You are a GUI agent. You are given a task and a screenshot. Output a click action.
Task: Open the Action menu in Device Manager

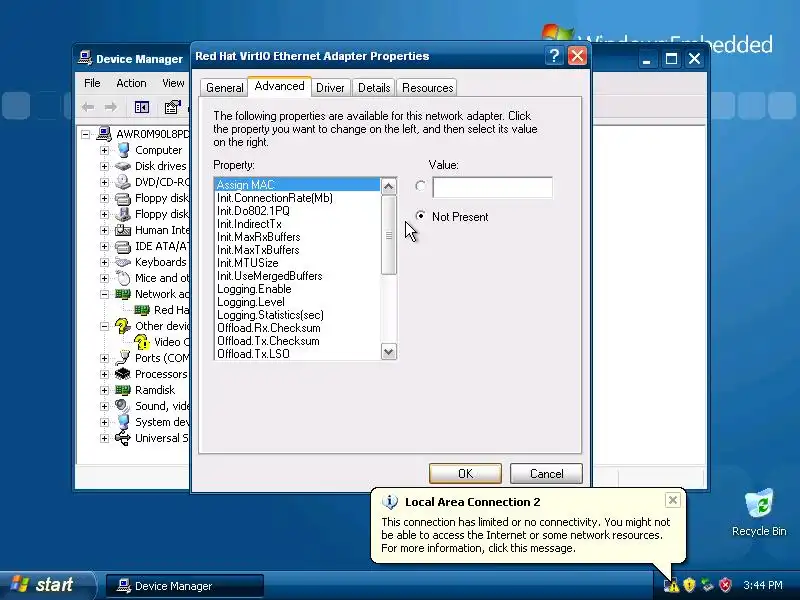pyautogui.click(x=131, y=83)
